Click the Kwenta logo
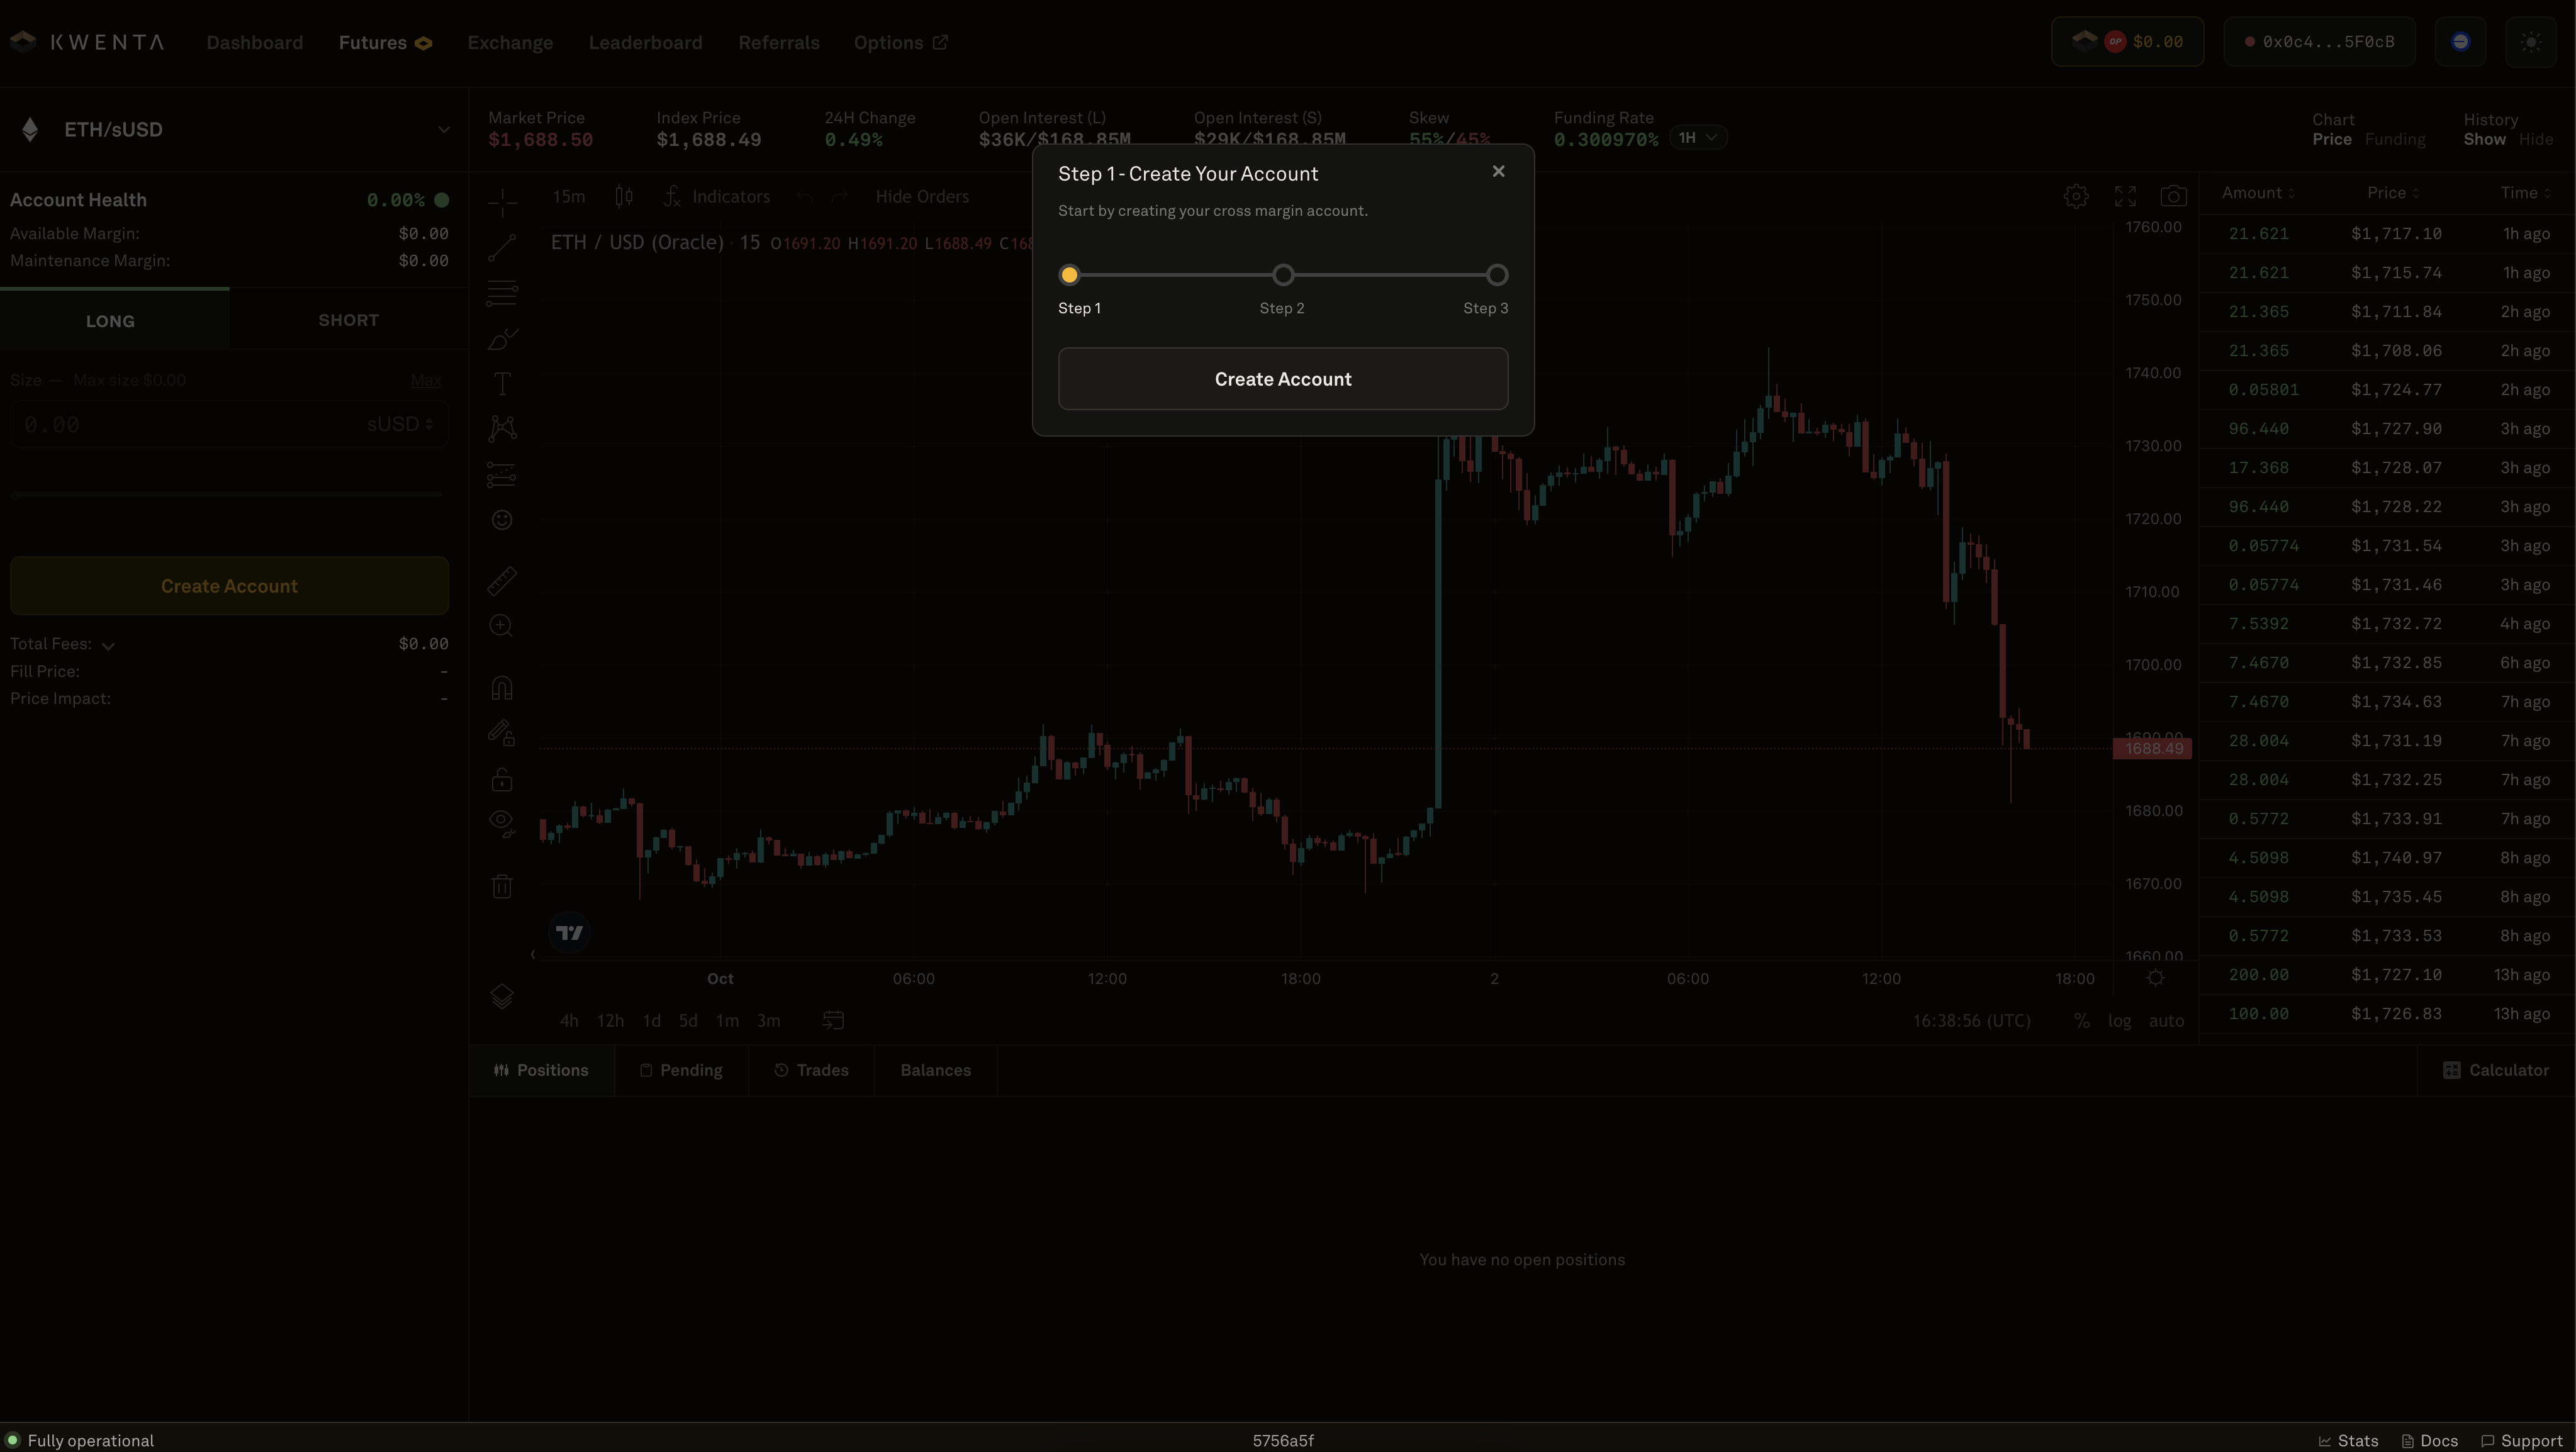This screenshot has width=2576, height=1452. pyautogui.click(x=87, y=42)
